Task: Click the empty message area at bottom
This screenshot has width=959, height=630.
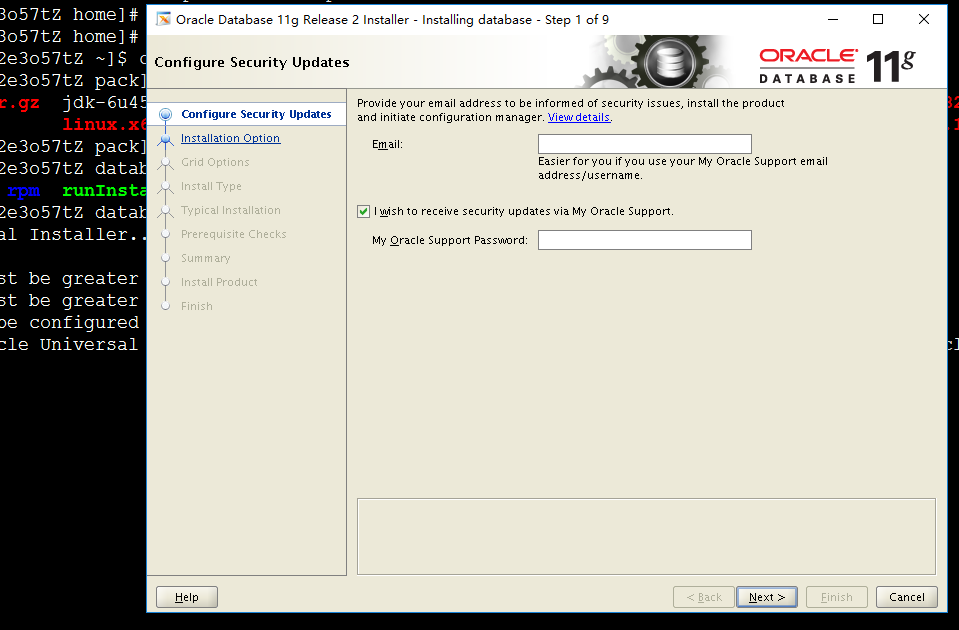Action: pyautogui.click(x=646, y=536)
